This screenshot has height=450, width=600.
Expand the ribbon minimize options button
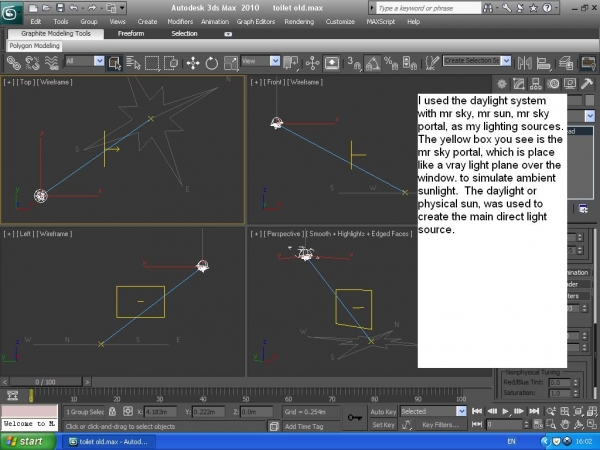228,34
